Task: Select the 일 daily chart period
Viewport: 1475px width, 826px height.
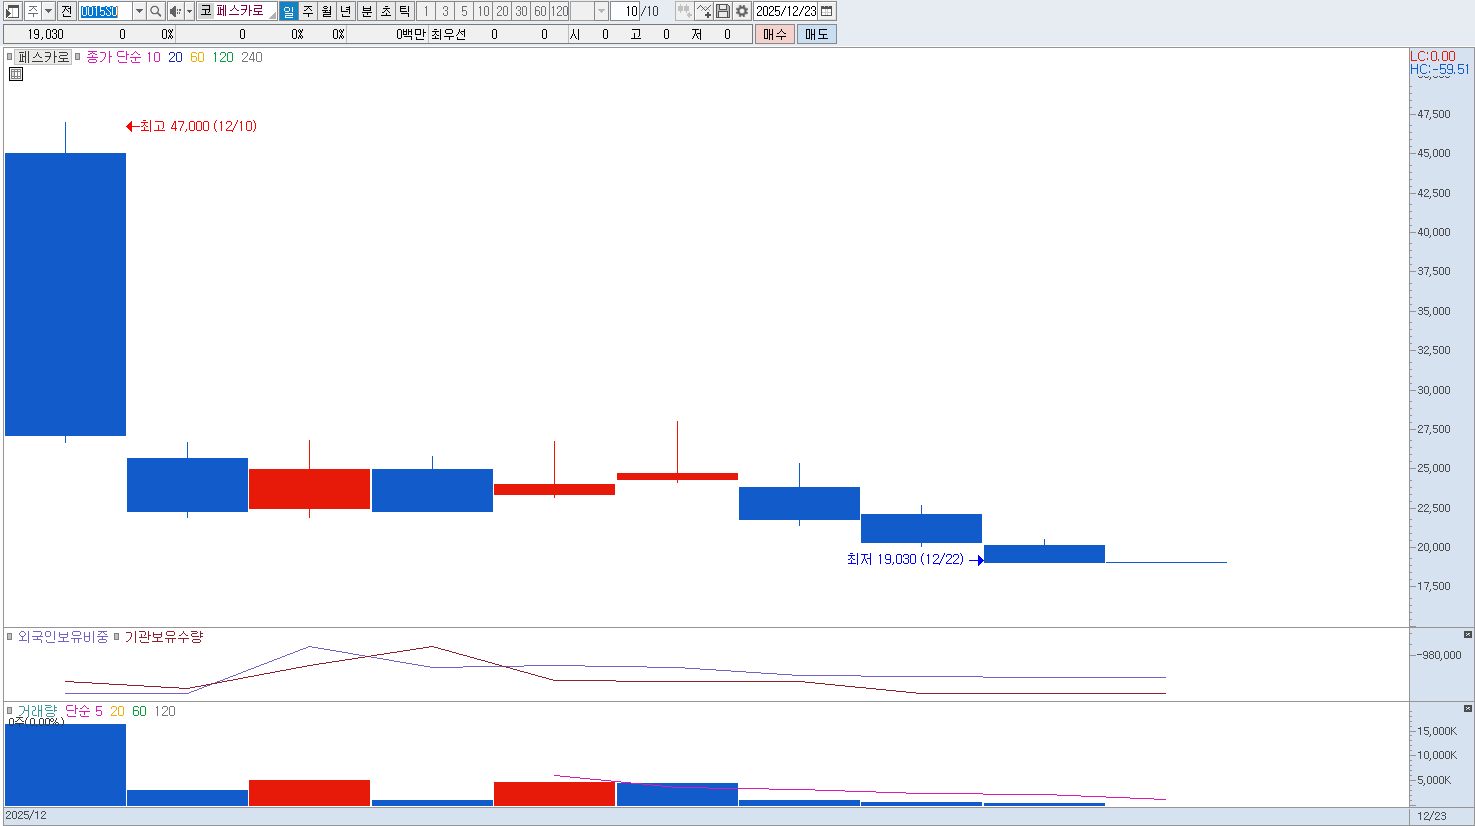Action: click(x=289, y=11)
